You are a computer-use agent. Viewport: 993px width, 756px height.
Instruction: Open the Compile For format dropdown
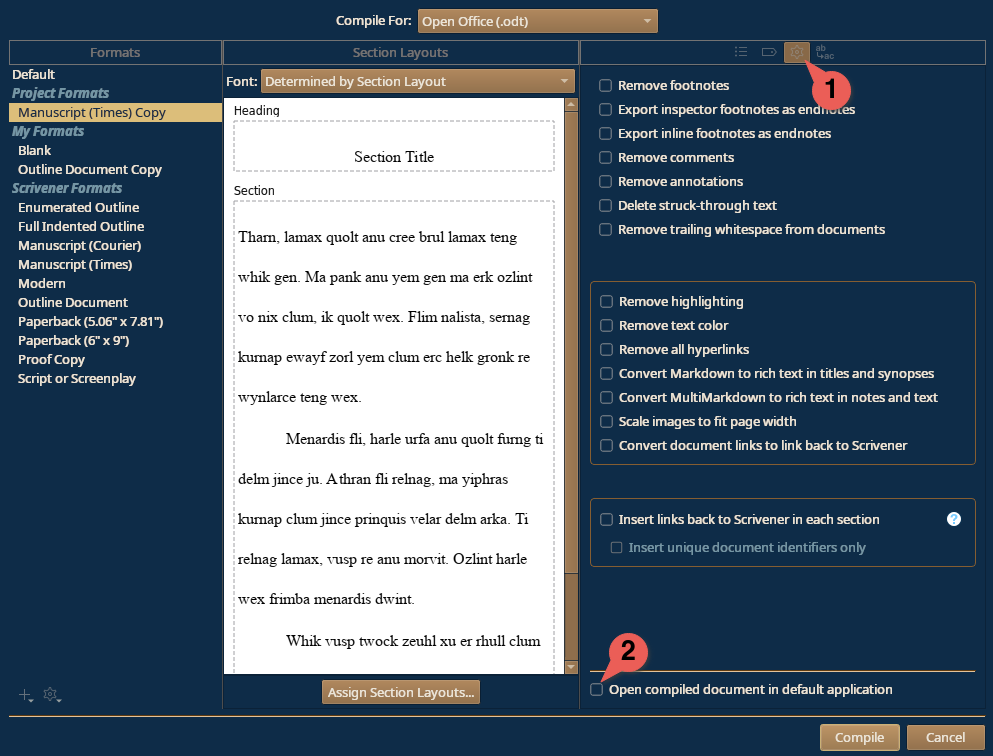click(x=538, y=21)
